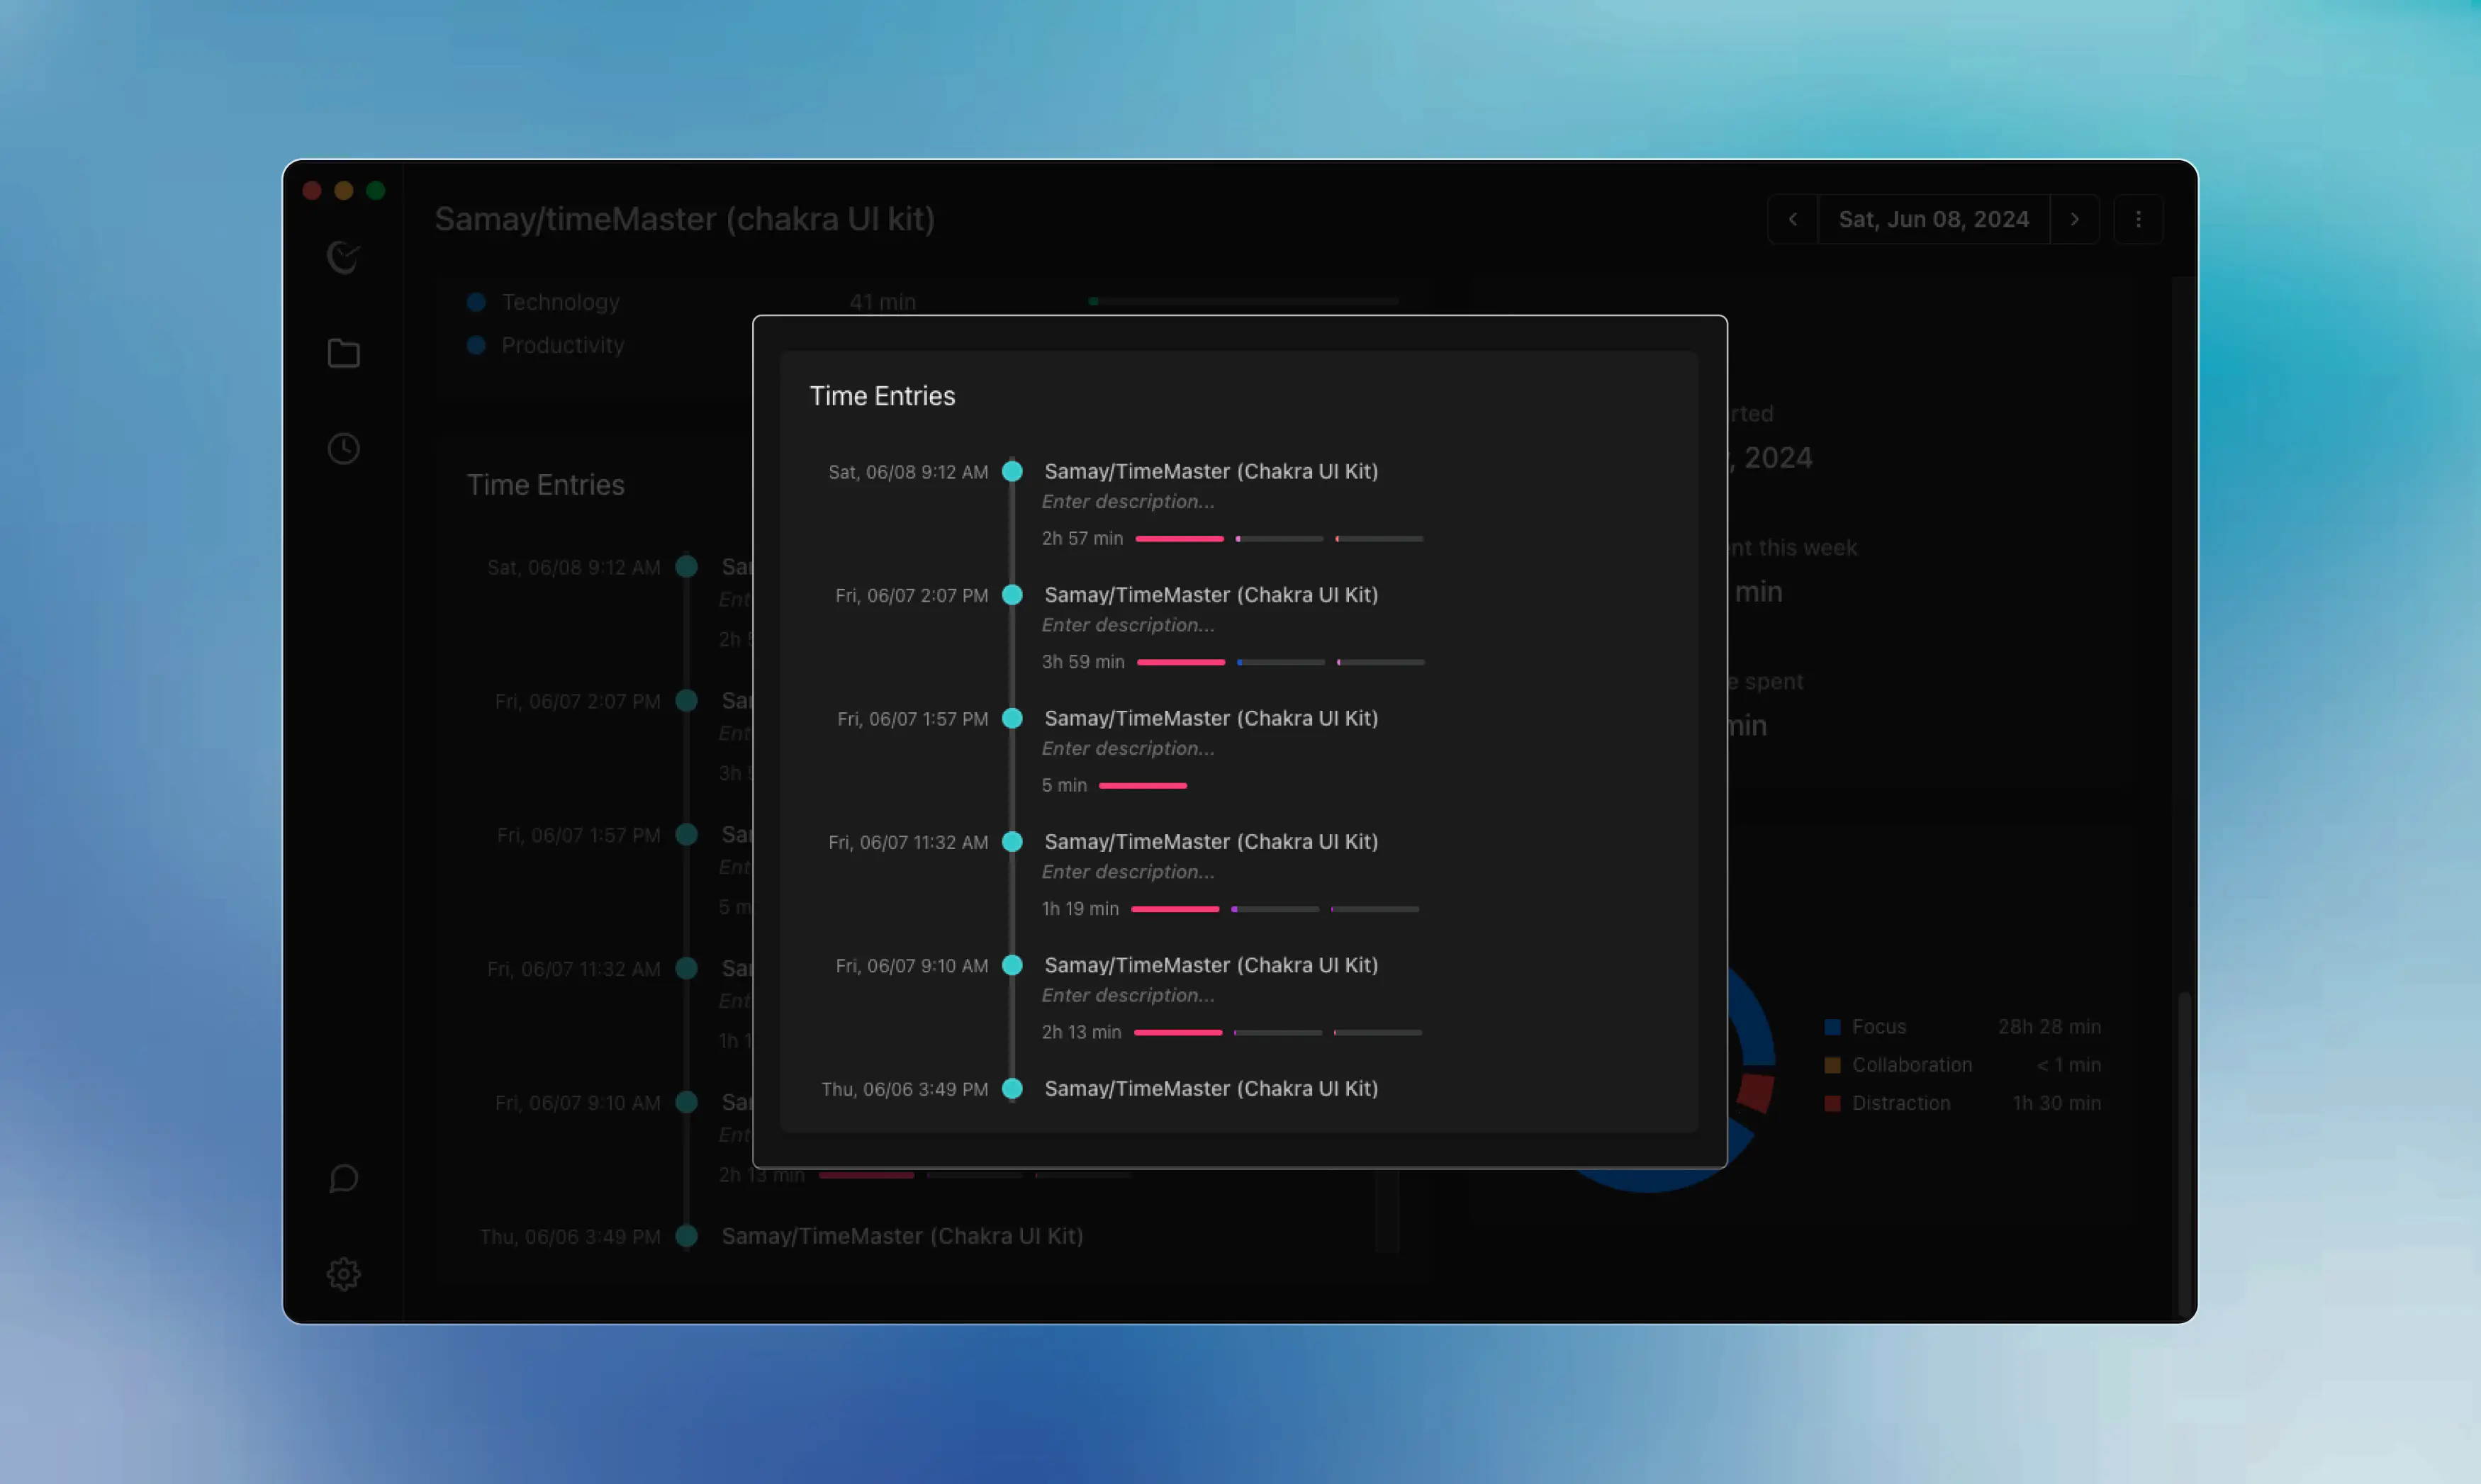The height and width of the screenshot is (1484, 2481).
Task: Click the Distraction legend item in chart
Action: click(x=1901, y=1103)
